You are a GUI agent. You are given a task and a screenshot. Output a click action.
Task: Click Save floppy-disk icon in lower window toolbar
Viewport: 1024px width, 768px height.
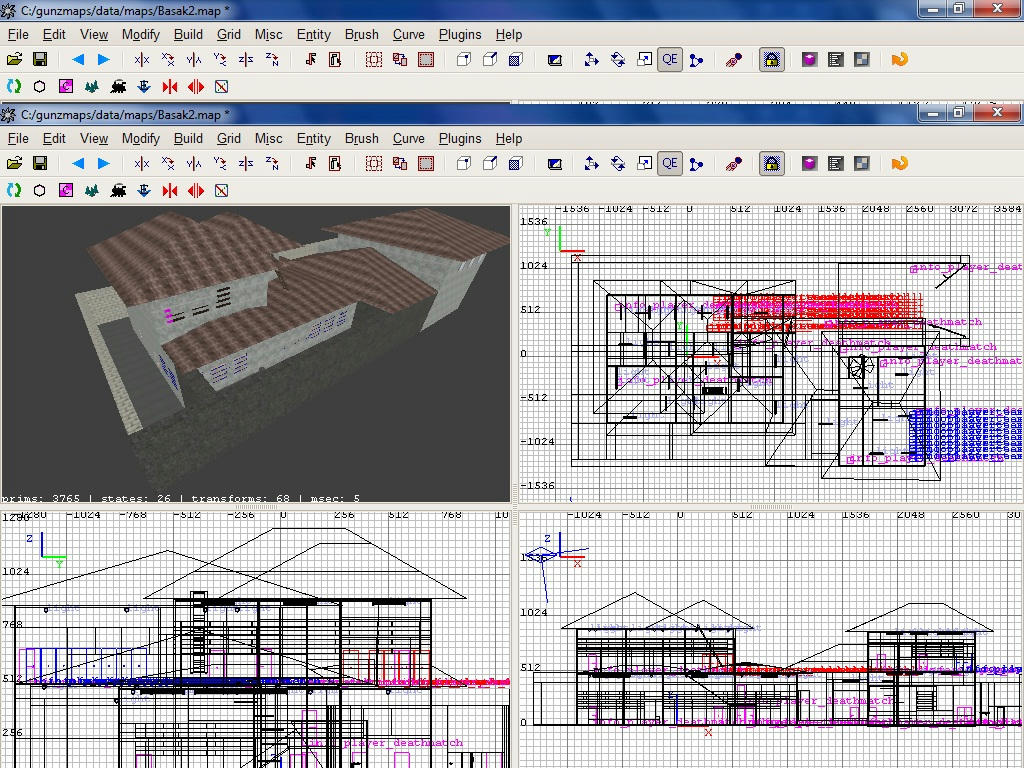click(x=40, y=163)
